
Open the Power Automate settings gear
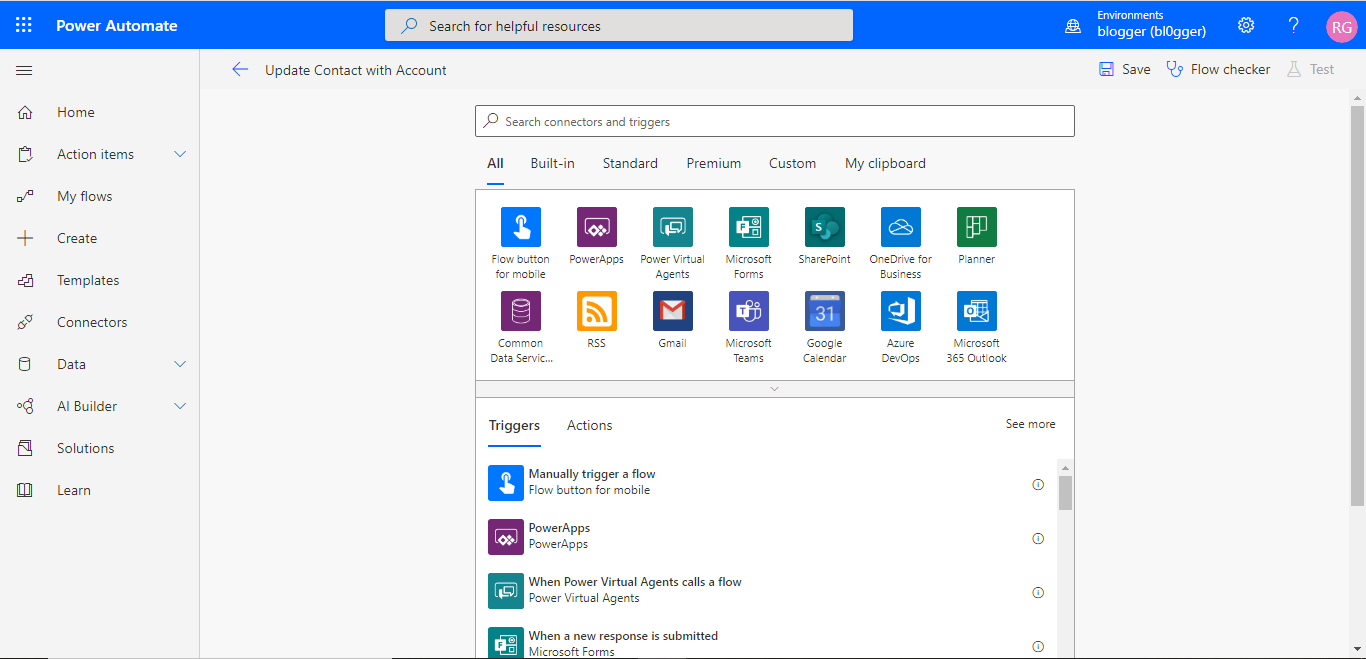coord(1245,24)
